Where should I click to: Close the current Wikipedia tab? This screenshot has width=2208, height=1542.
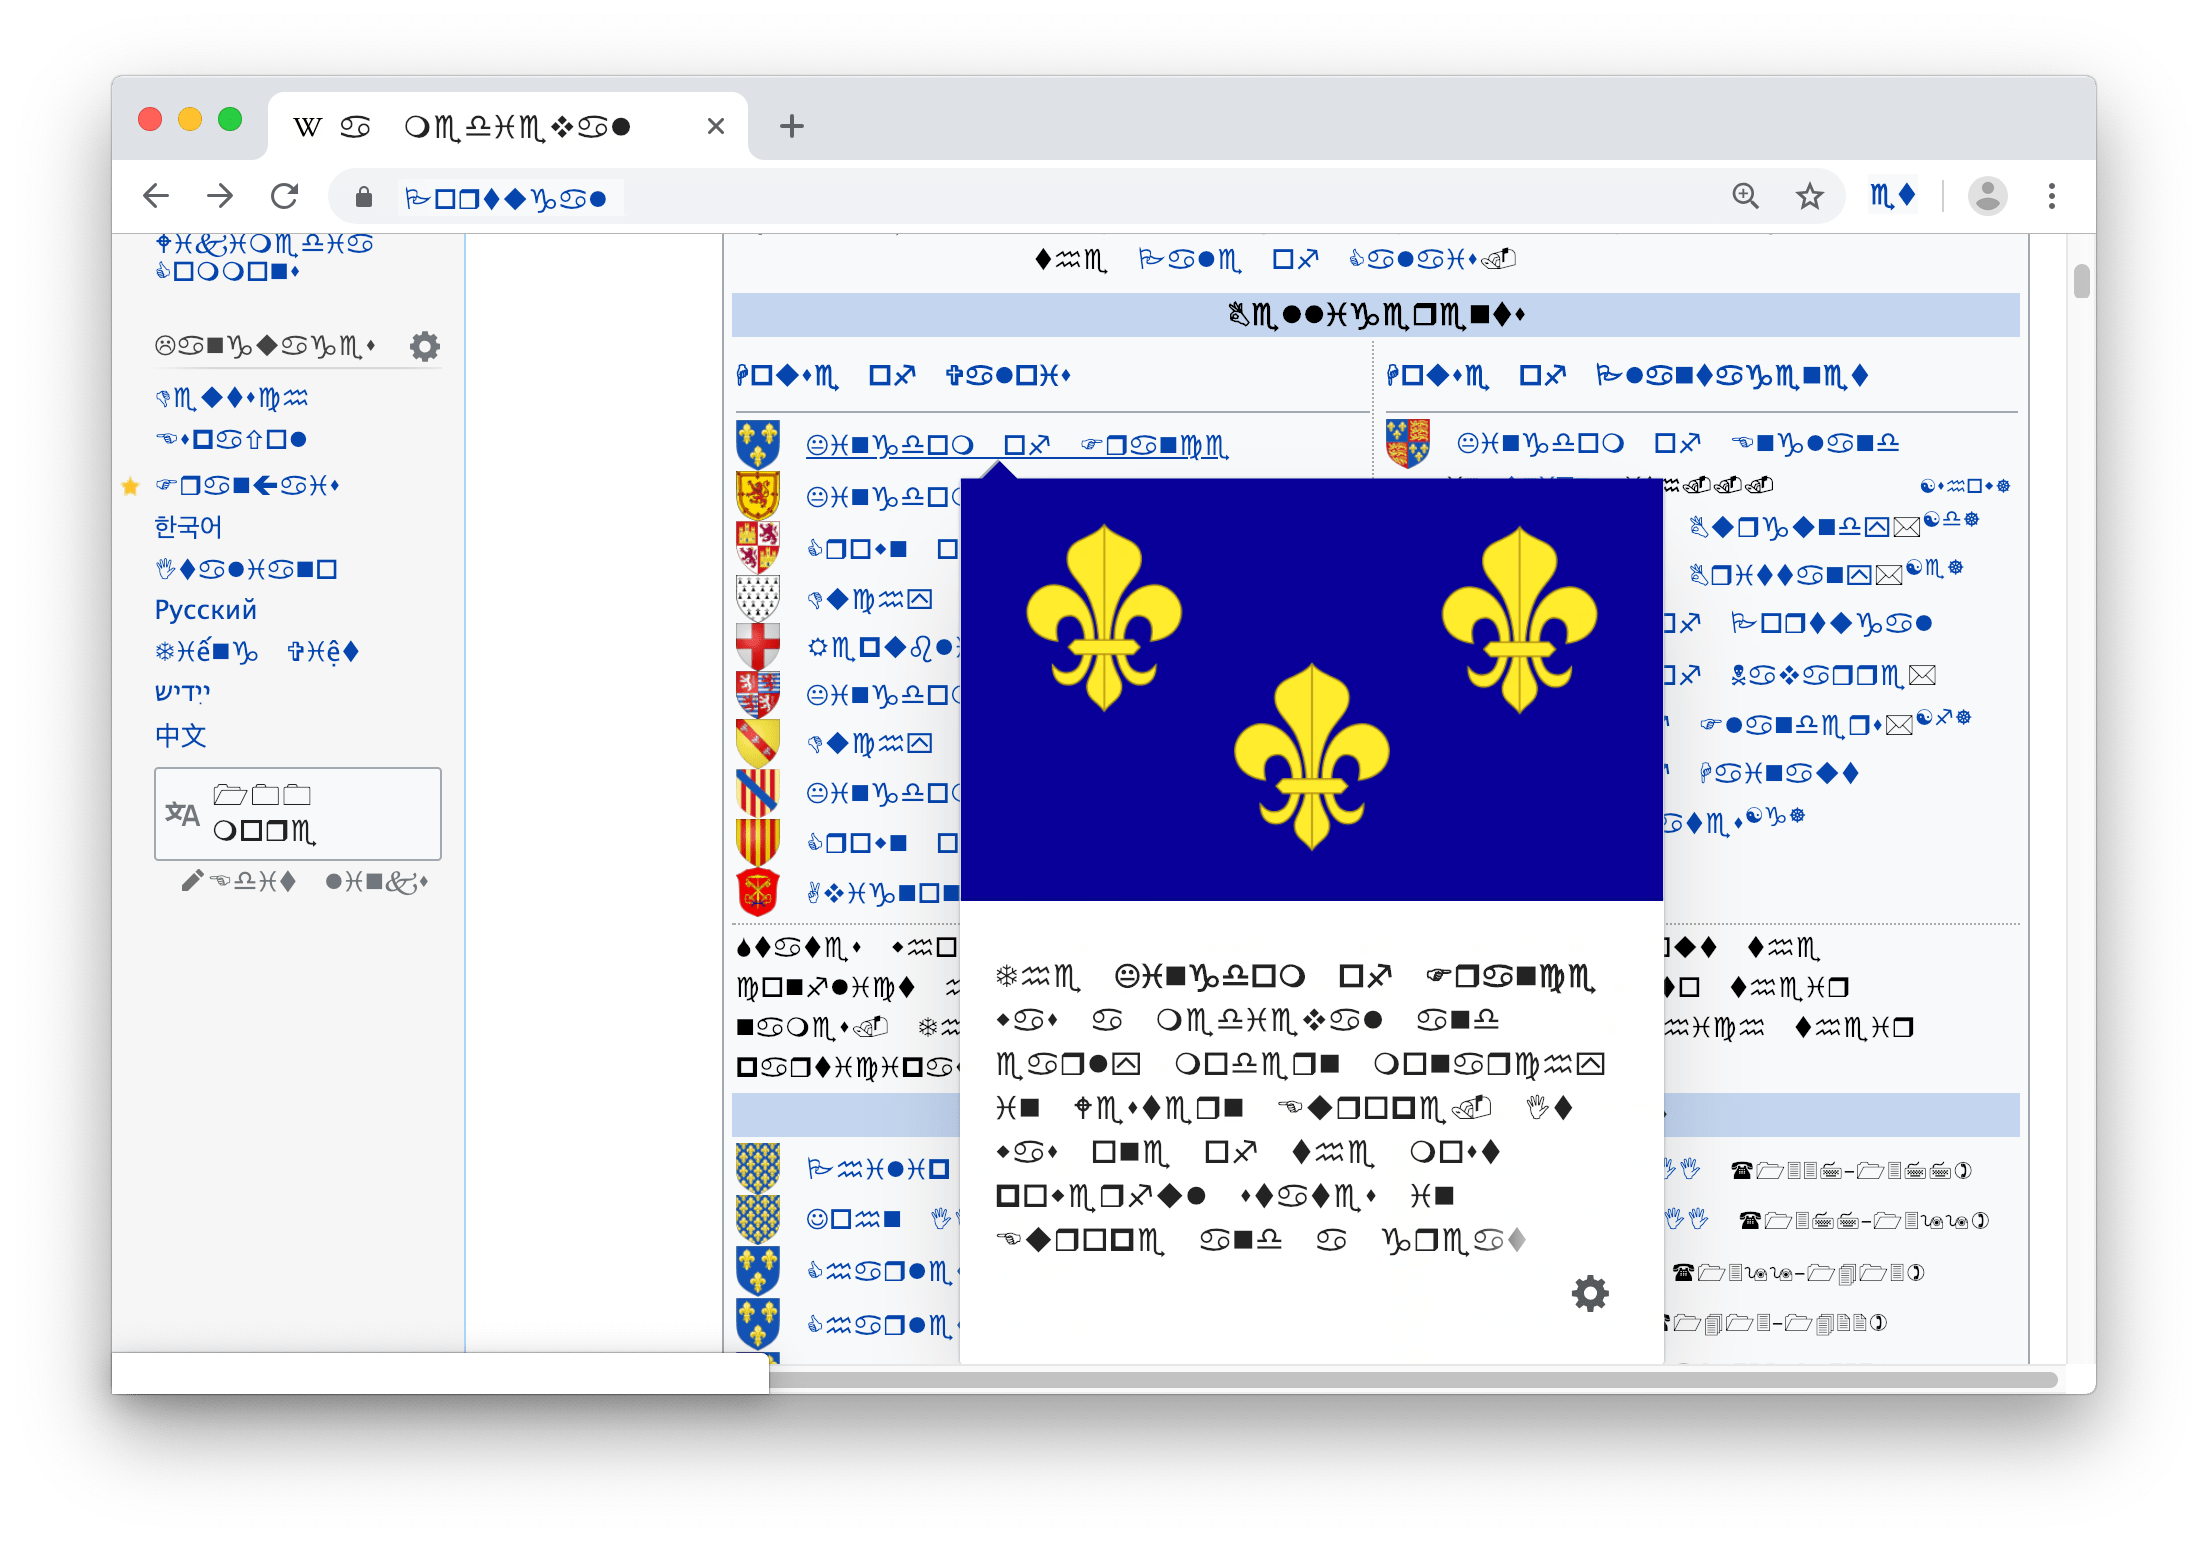[x=715, y=126]
